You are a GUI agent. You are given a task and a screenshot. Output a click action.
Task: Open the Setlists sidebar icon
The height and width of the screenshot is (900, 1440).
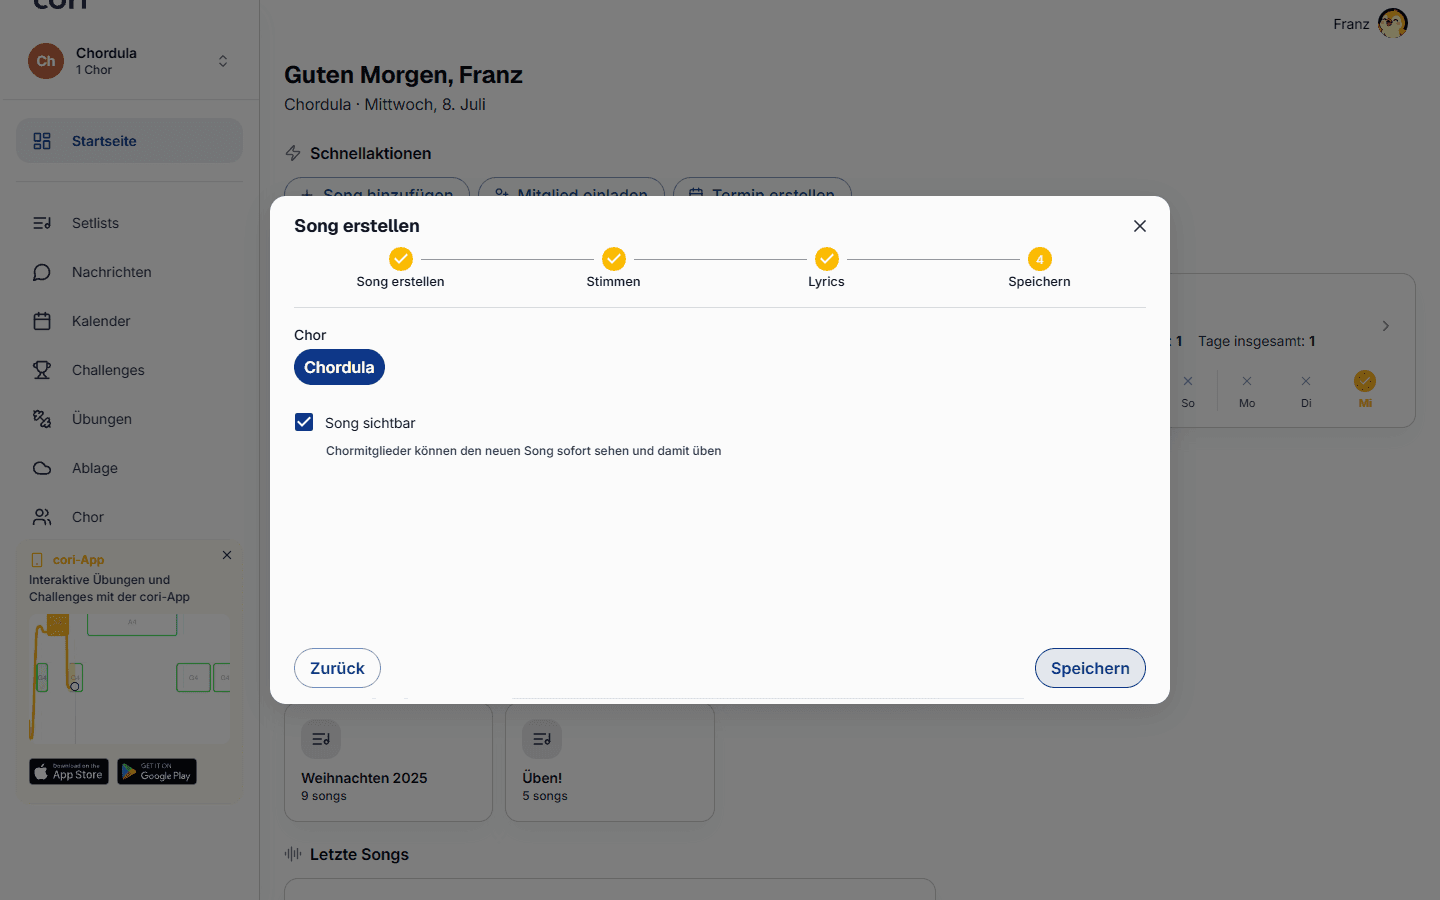coord(42,223)
